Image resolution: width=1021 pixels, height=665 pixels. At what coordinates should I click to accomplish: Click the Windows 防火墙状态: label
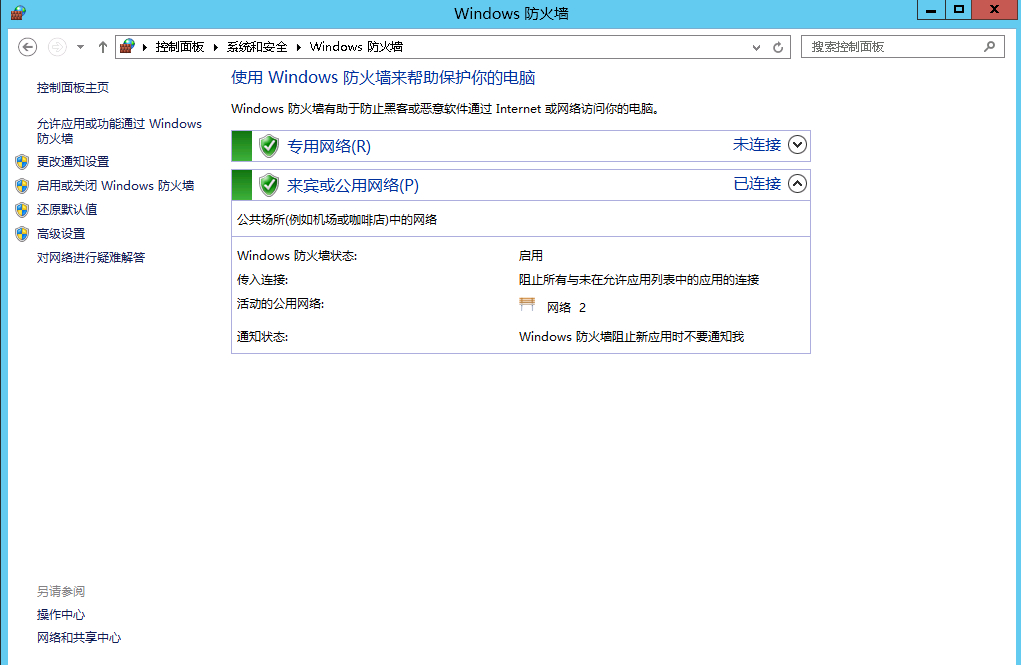(297, 256)
